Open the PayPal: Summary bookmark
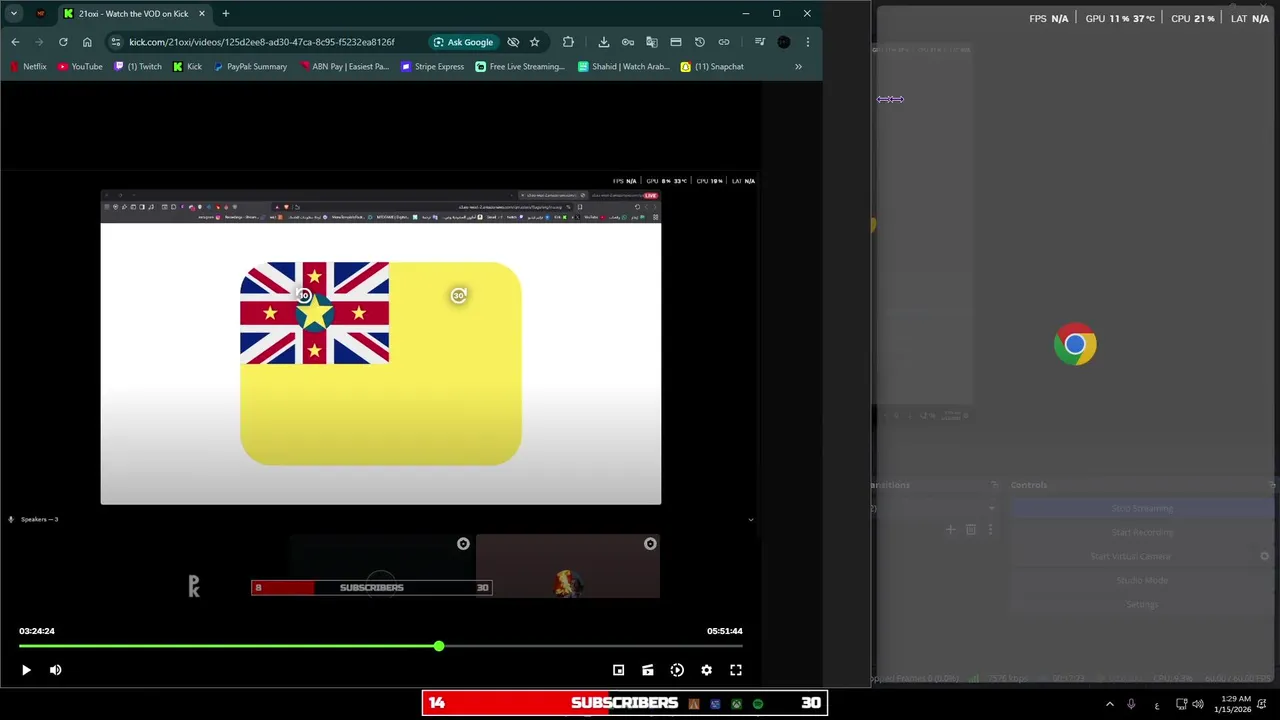 pos(250,67)
